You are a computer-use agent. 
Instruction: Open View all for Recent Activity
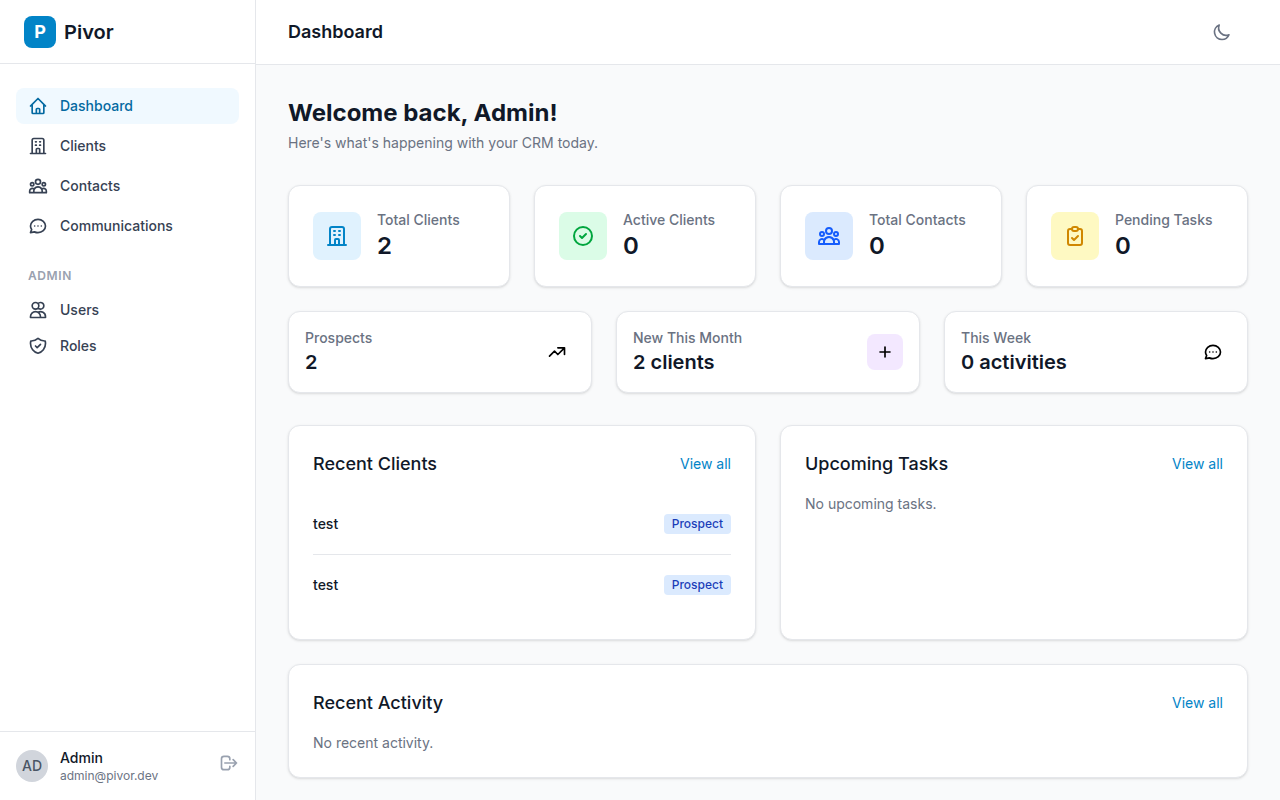click(1197, 702)
